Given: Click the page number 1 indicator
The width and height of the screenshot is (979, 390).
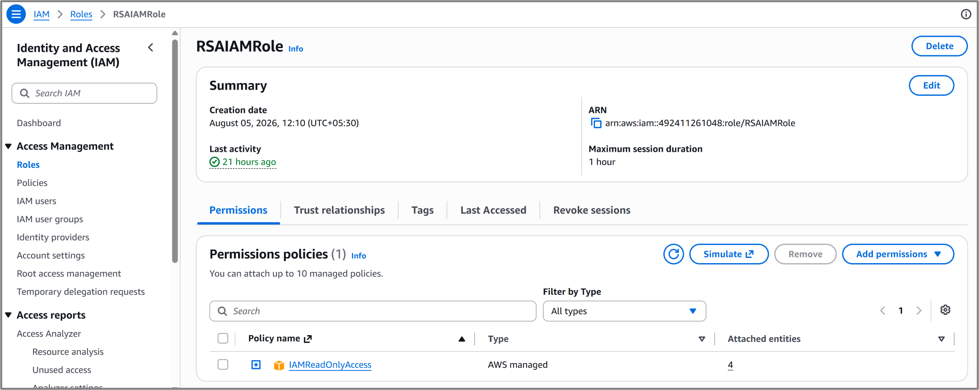Looking at the screenshot, I should pyautogui.click(x=900, y=311).
